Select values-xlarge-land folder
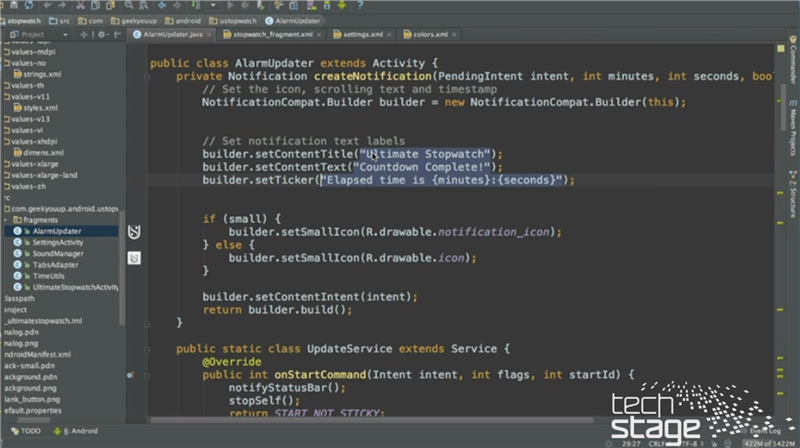 [x=41, y=175]
